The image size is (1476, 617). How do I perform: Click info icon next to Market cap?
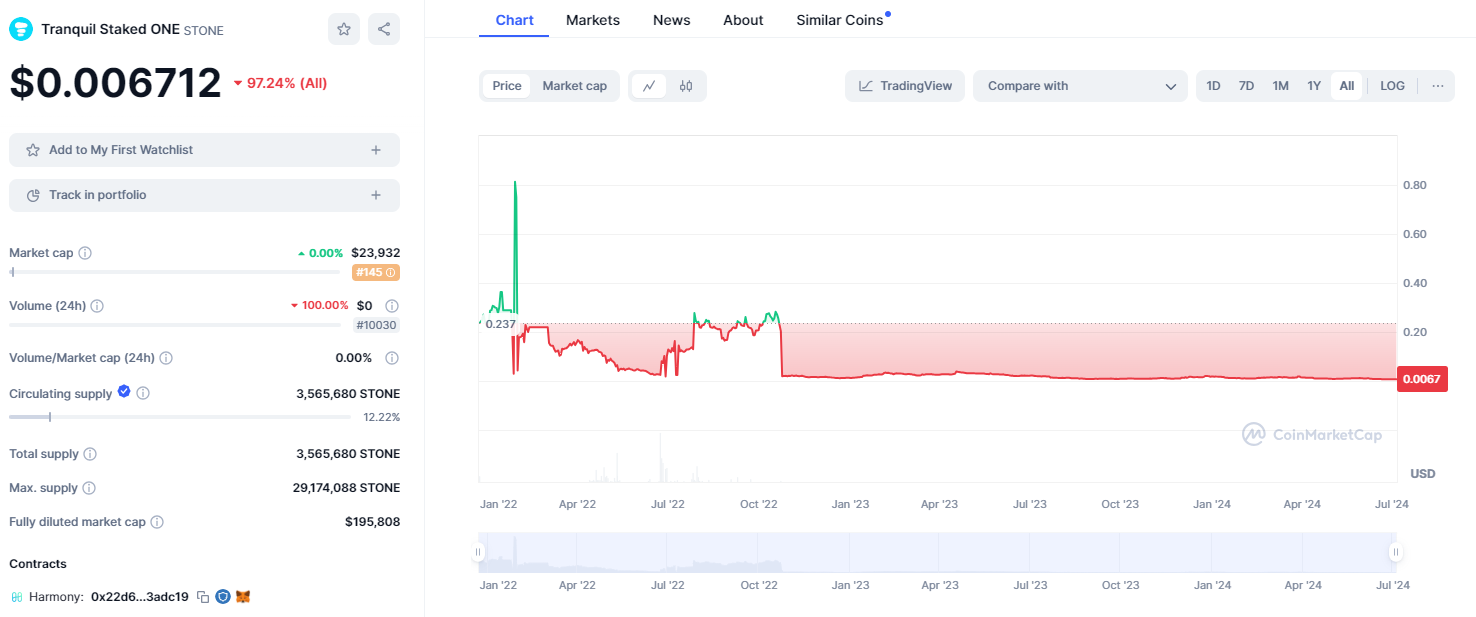(x=85, y=253)
